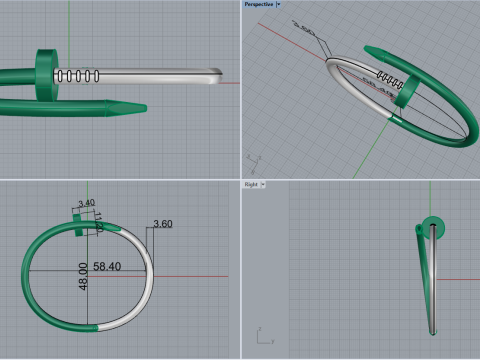Select the 3.60 dimension in bottom-left viewport
Viewport: 480px width, 360px height.
[163, 224]
